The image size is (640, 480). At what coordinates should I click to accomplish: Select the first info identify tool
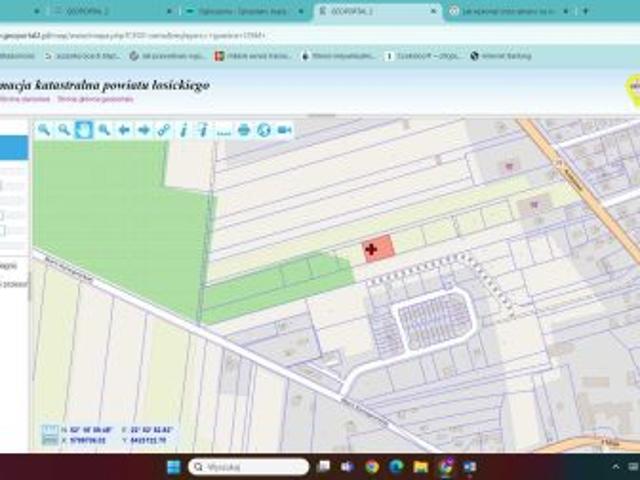(x=184, y=130)
